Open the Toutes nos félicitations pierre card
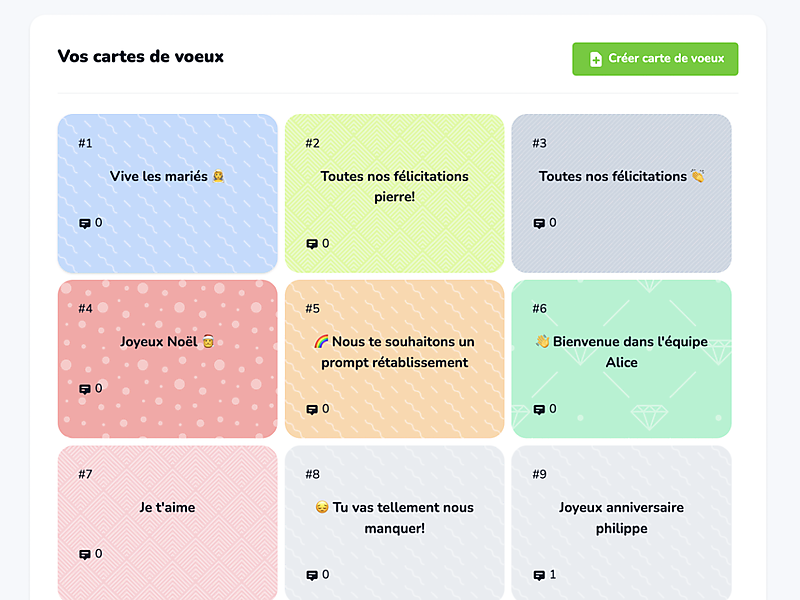 (394, 193)
